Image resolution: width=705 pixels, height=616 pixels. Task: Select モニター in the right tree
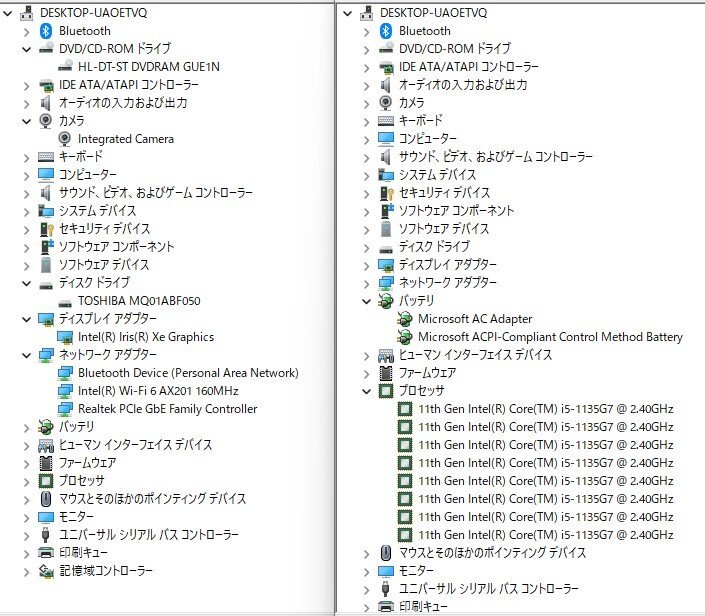pyautogui.click(x=416, y=571)
